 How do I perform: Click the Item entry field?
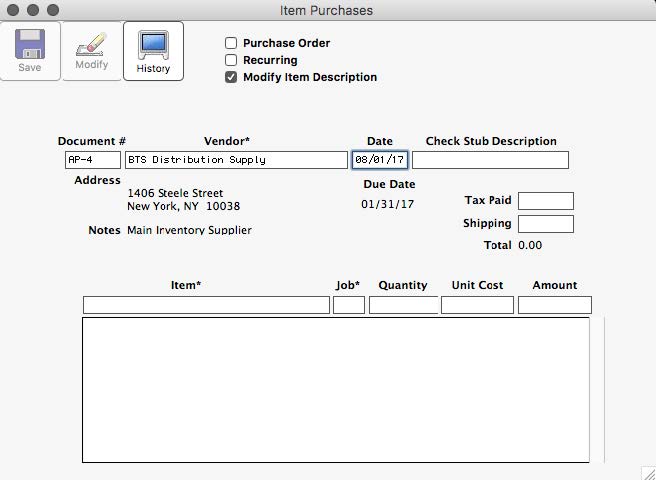206,305
